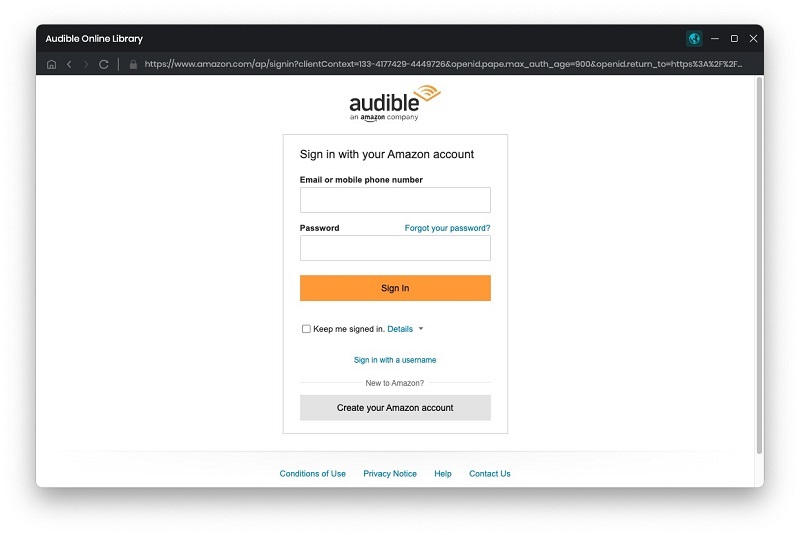This screenshot has height=535, width=800.
Task: Tick the Keep me signed in checkbox
Action: (x=306, y=329)
